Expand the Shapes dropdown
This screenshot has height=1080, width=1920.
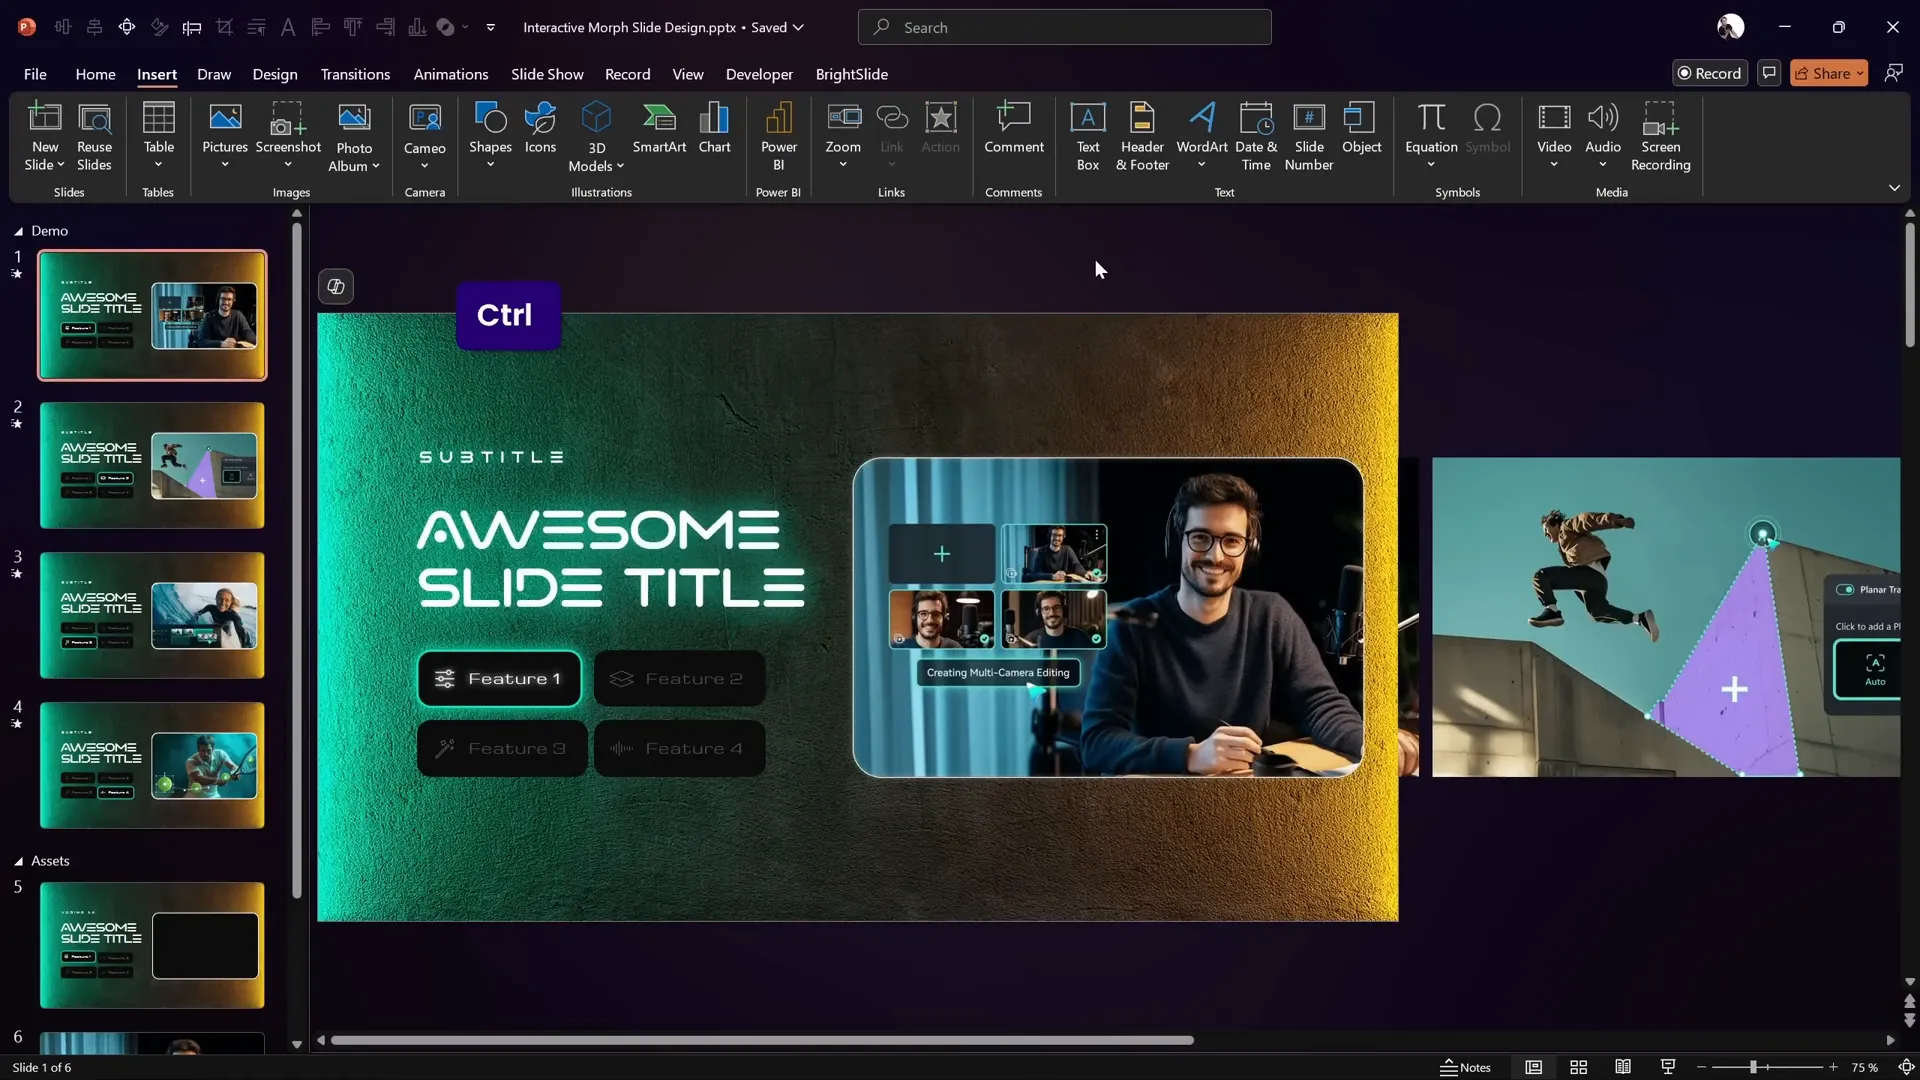click(490, 165)
